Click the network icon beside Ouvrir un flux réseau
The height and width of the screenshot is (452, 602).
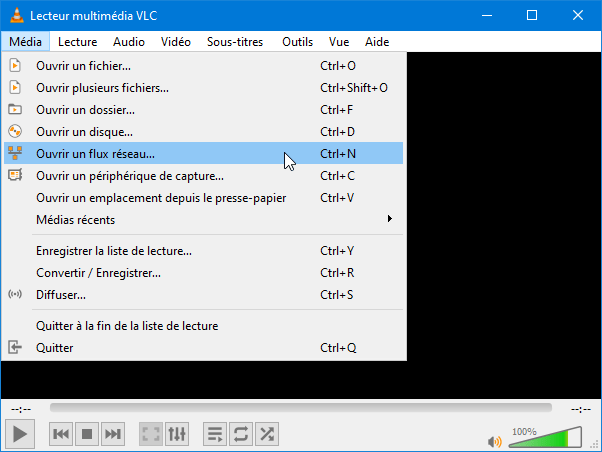pos(15,153)
